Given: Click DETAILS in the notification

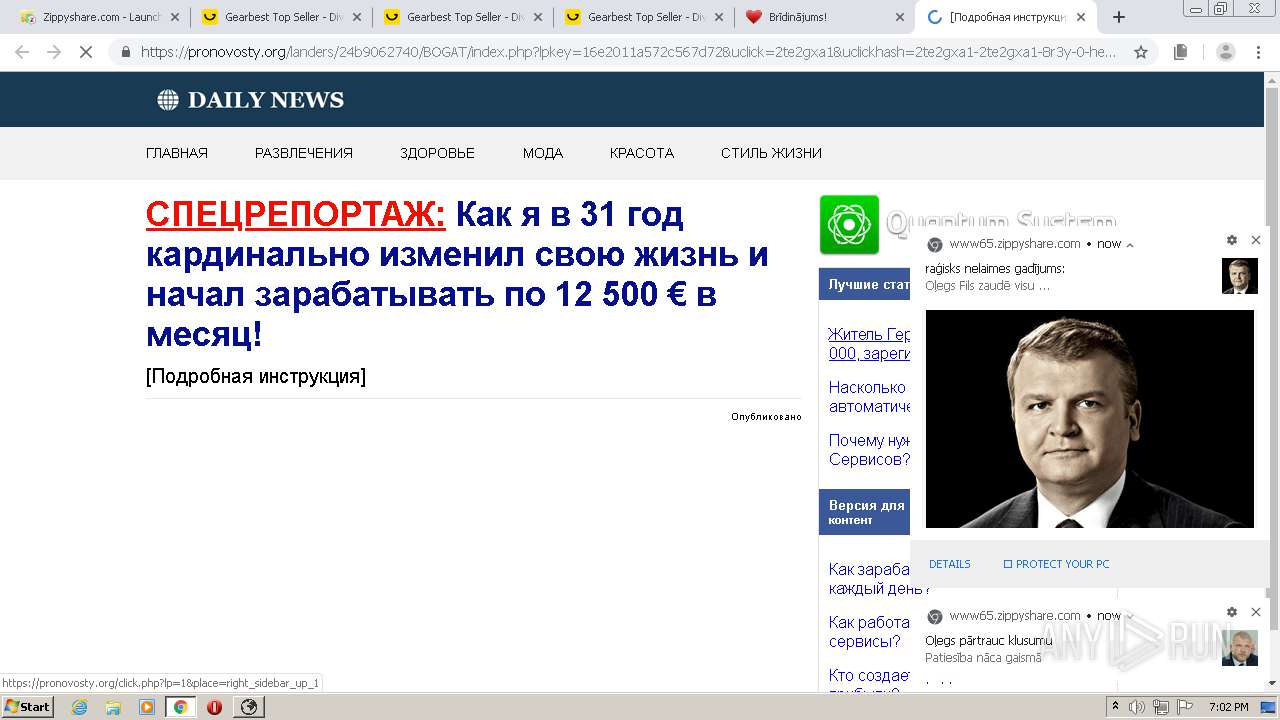Looking at the screenshot, I should 950,564.
